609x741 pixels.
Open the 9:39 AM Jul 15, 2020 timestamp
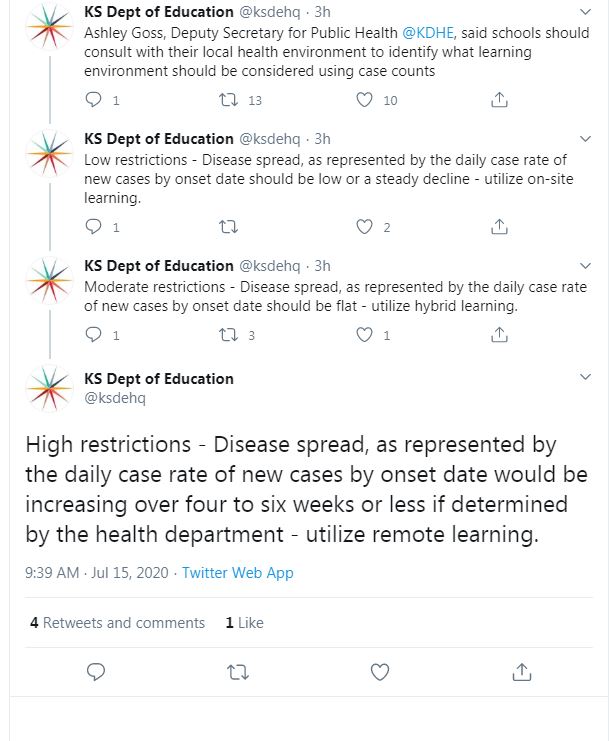point(96,573)
